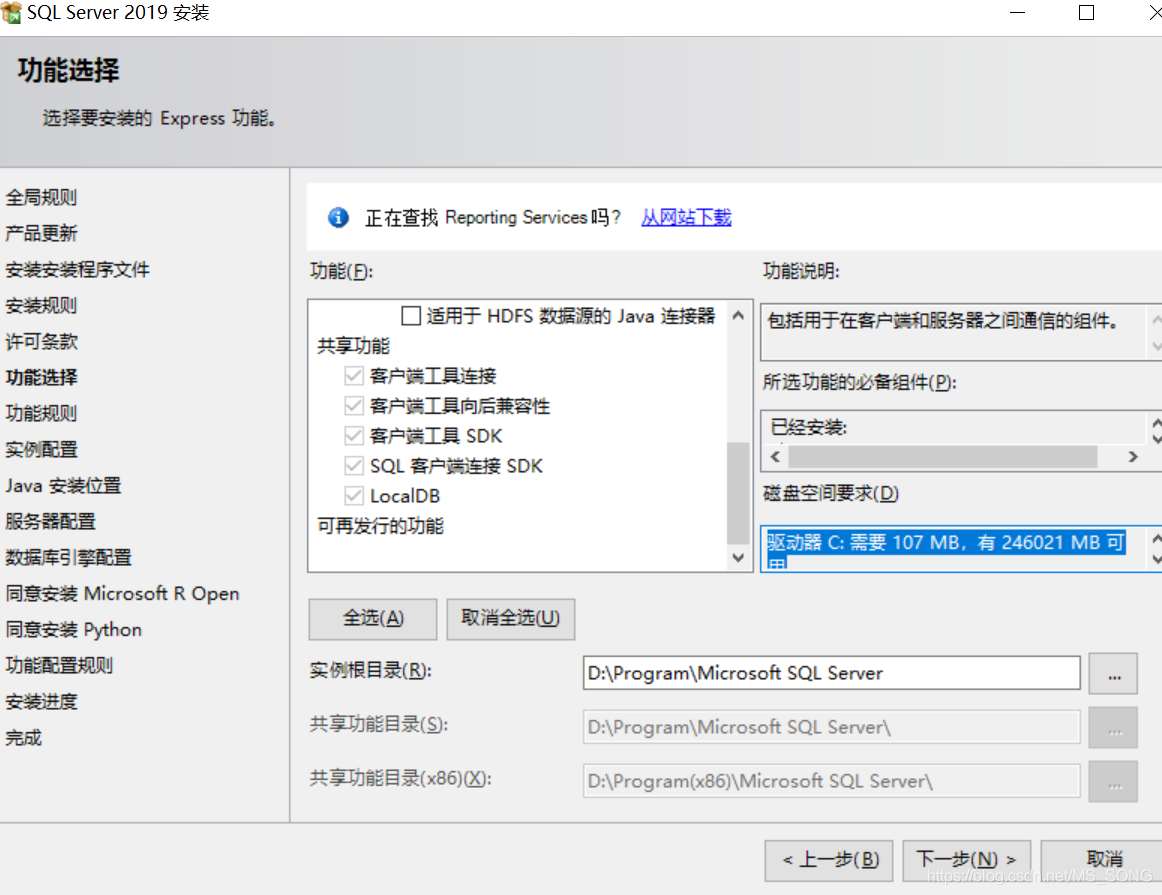Click feature list scrollbar up arrow

[x=738, y=316]
